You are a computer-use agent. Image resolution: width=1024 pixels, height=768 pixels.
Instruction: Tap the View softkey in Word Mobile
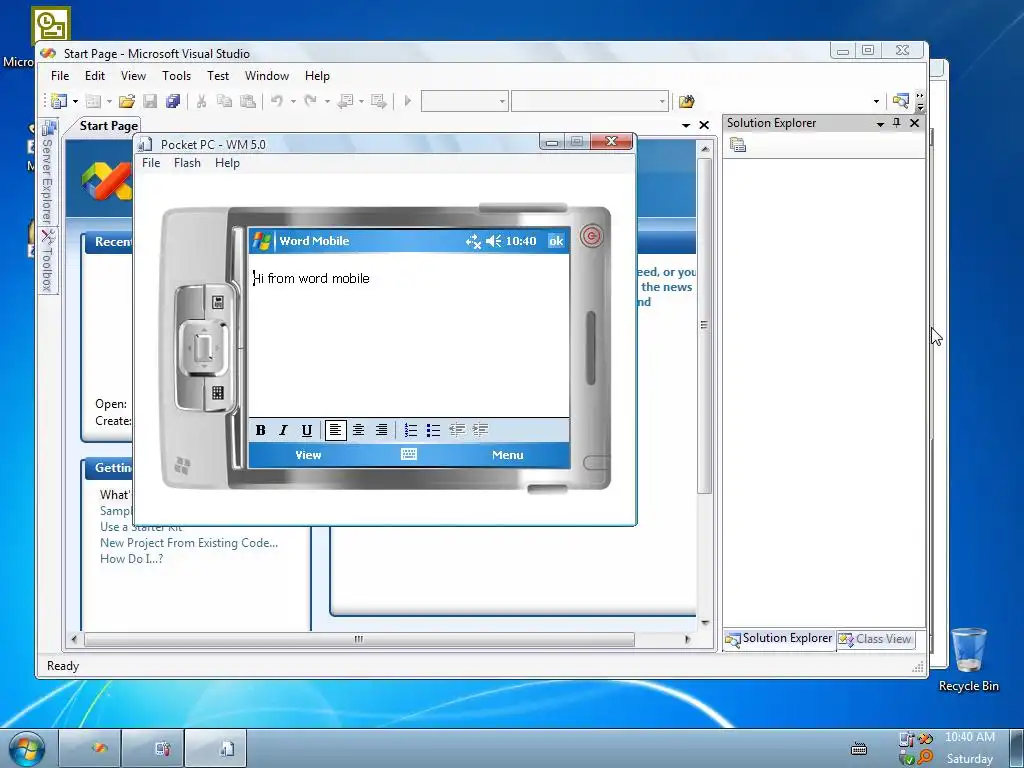coord(308,455)
